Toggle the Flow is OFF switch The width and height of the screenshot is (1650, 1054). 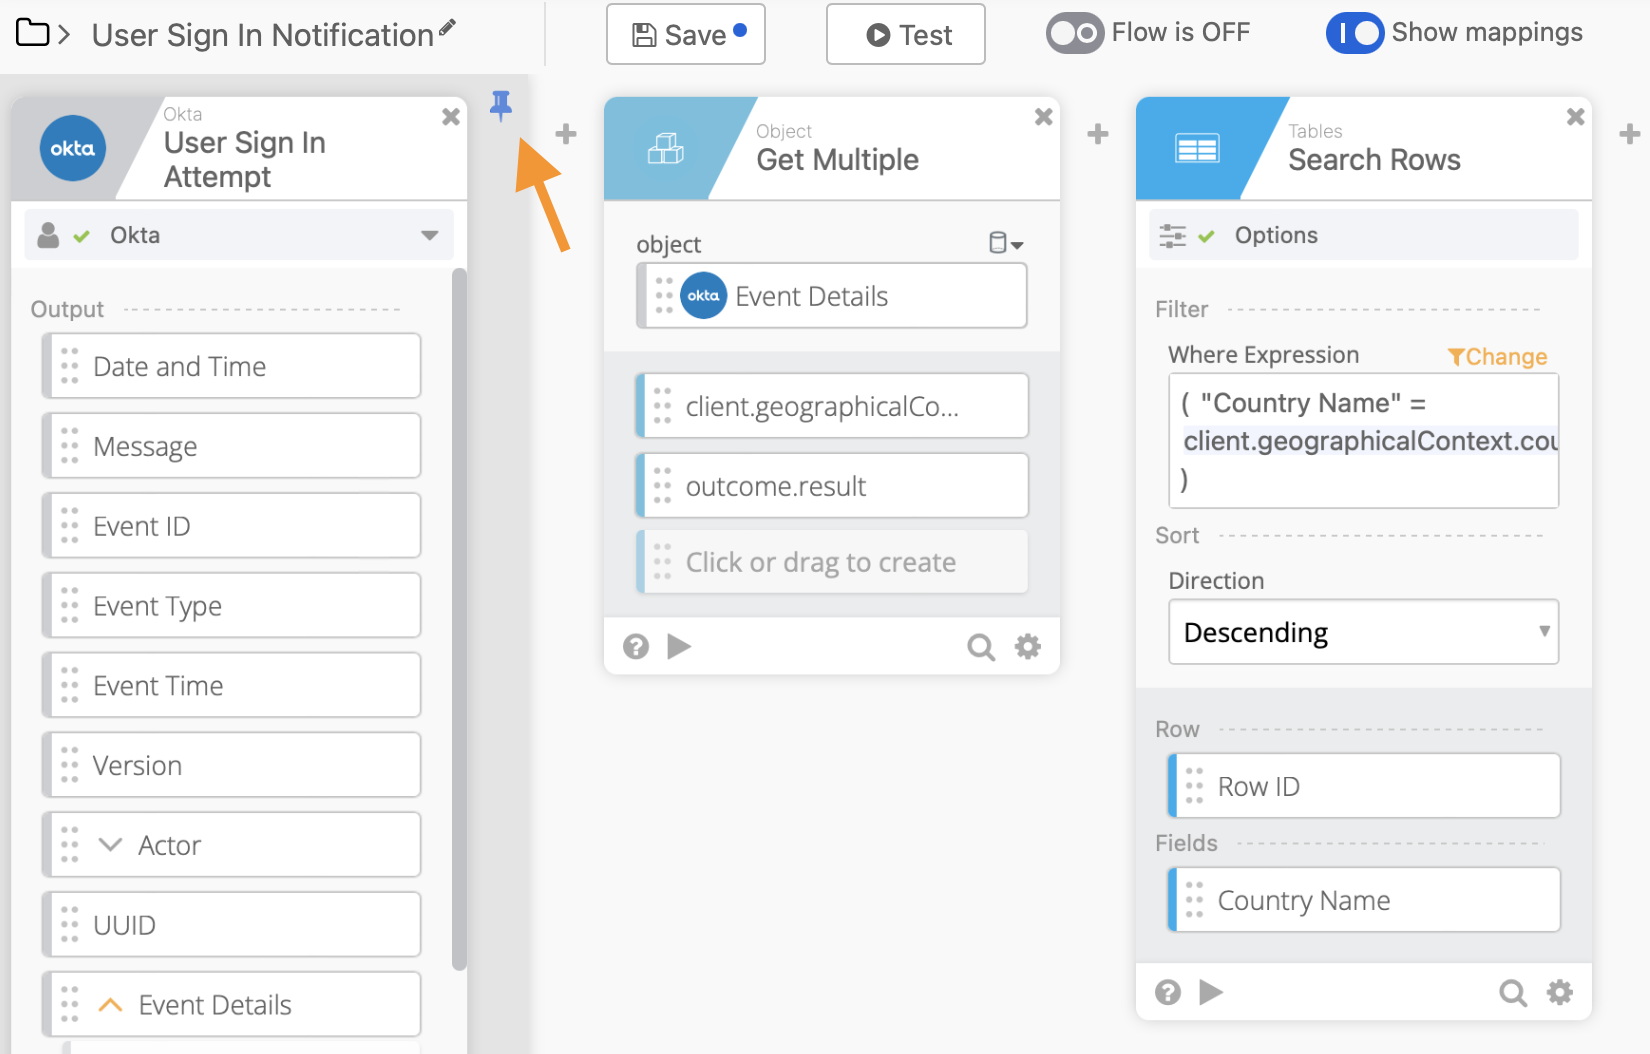pos(1074,34)
